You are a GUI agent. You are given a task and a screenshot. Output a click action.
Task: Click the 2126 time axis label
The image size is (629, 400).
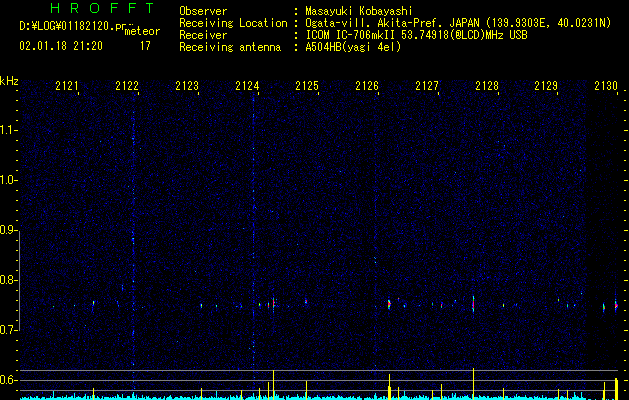click(367, 86)
